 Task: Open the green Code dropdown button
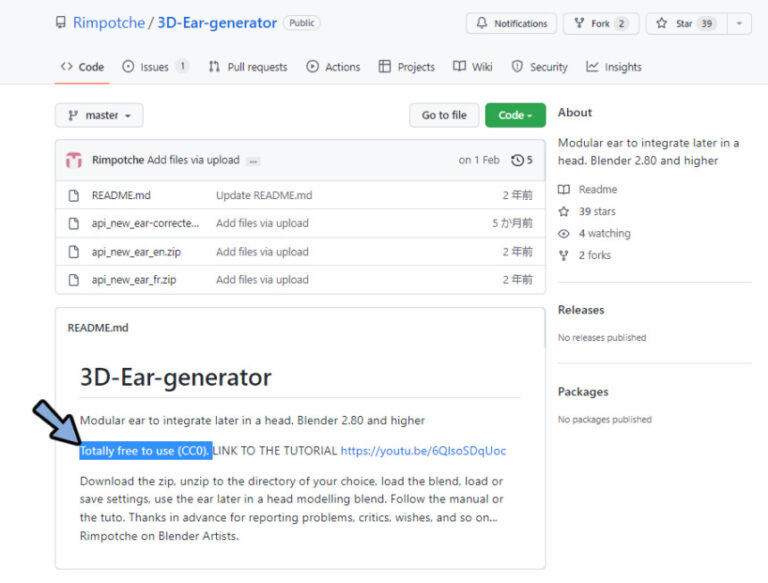pyautogui.click(x=515, y=115)
